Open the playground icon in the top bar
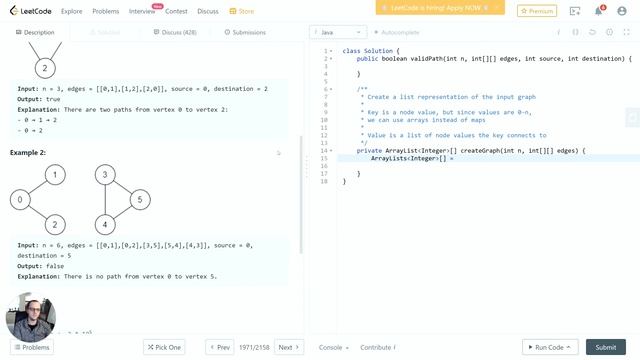Image resolution: width=640 pixels, height=360 pixels. point(575,11)
